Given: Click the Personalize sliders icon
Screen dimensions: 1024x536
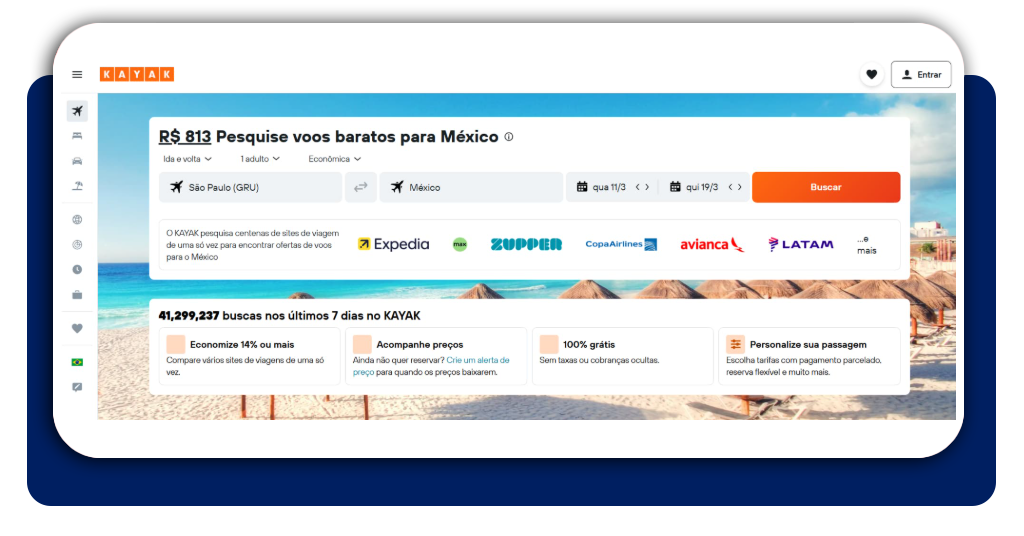Looking at the screenshot, I should pyautogui.click(x=735, y=344).
